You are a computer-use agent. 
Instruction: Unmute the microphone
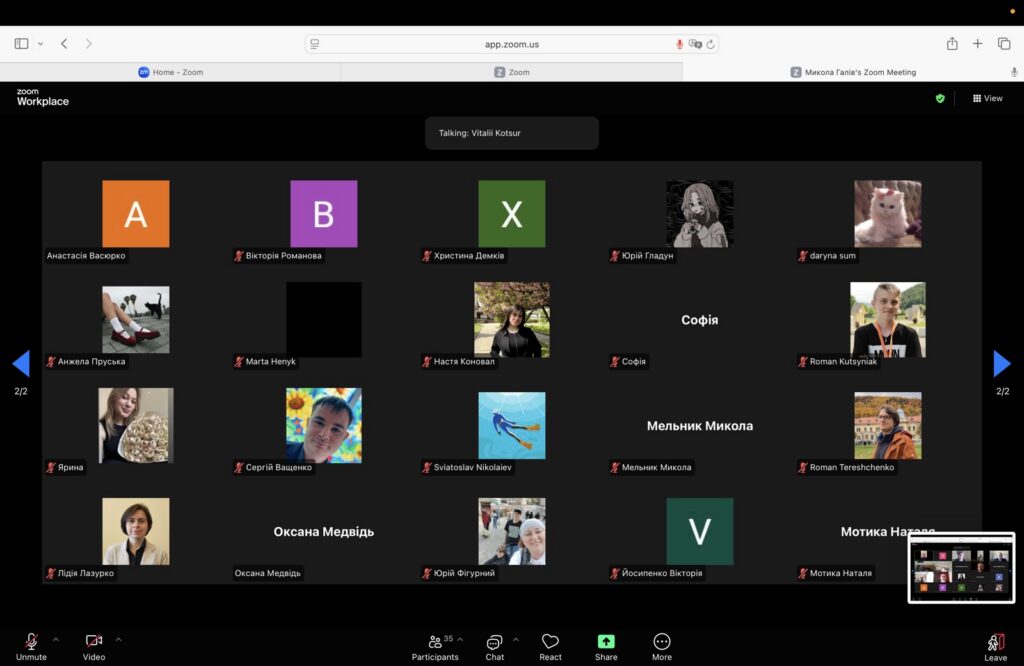(31, 645)
